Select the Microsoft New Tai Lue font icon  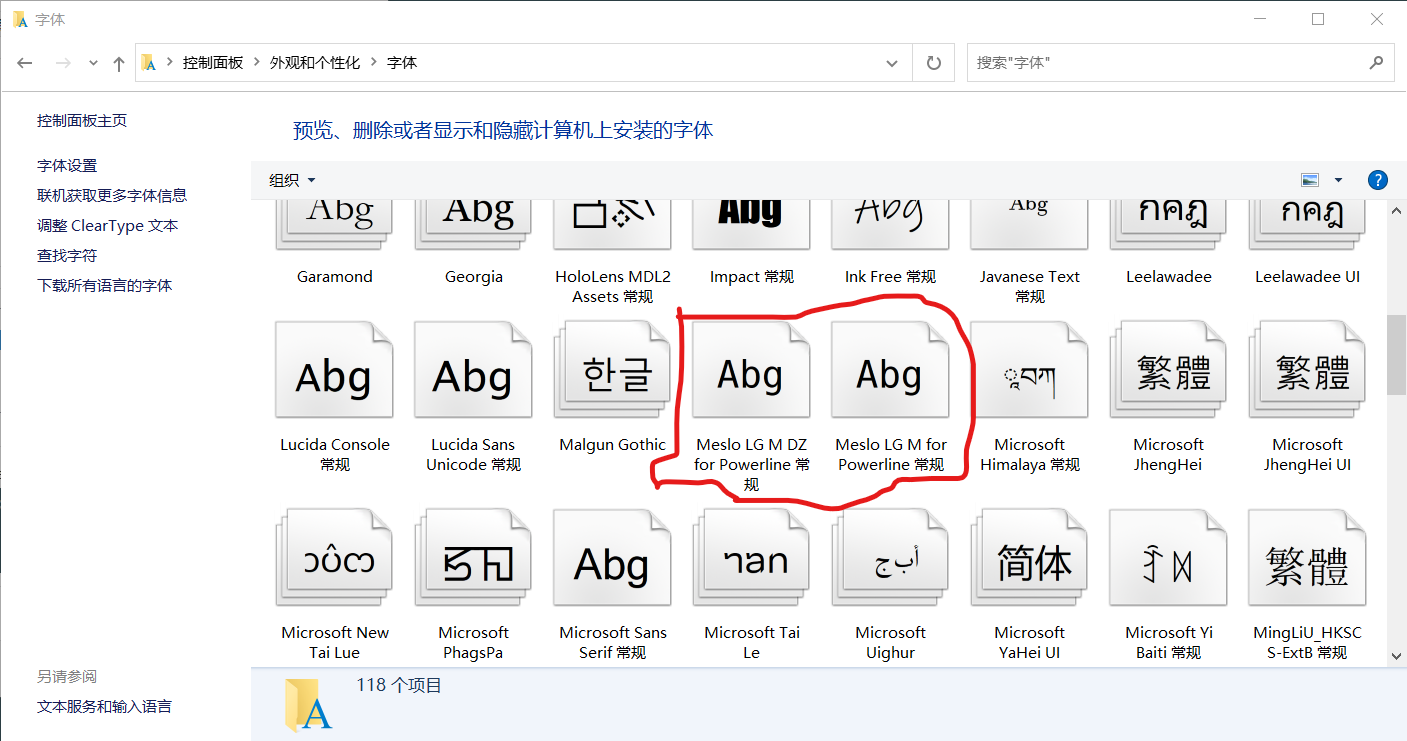334,558
